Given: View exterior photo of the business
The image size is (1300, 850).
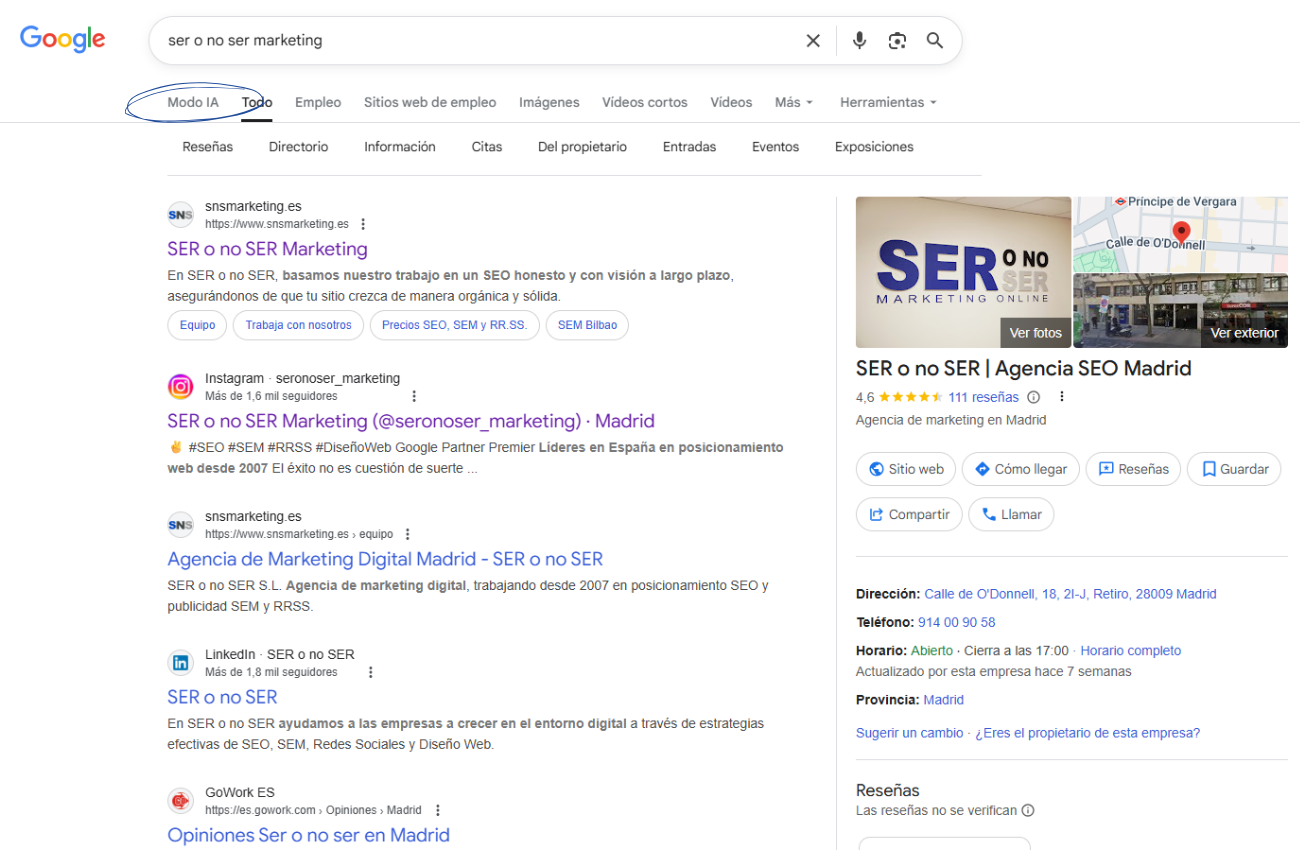Looking at the screenshot, I should [x=1180, y=311].
